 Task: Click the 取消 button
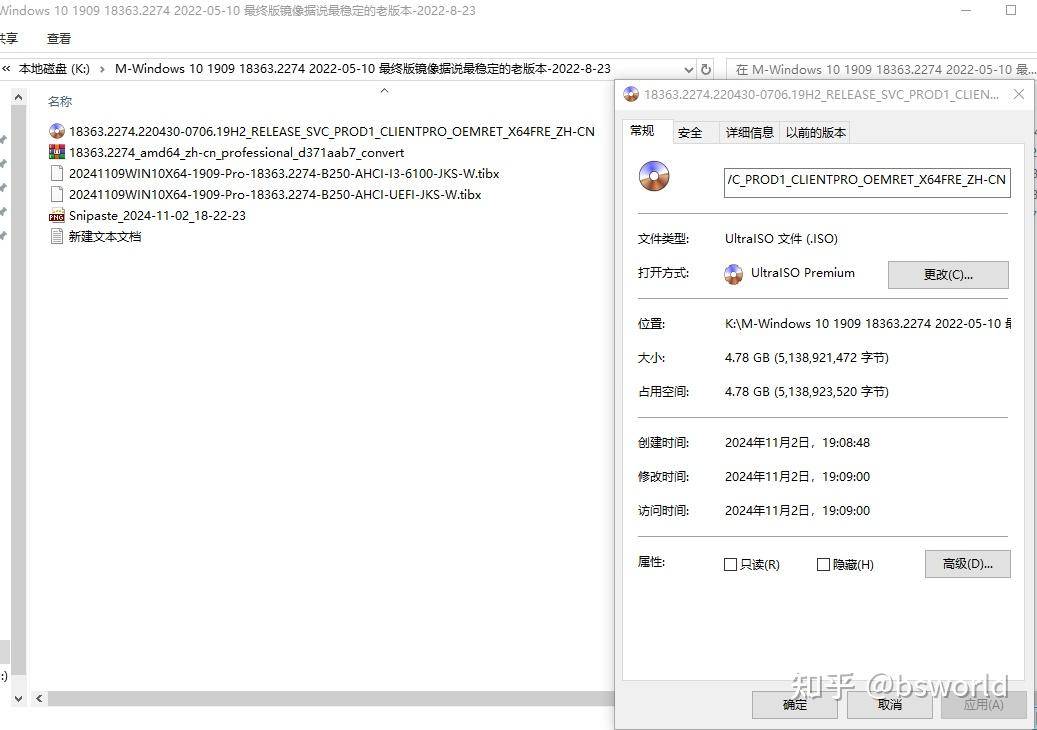pos(890,705)
